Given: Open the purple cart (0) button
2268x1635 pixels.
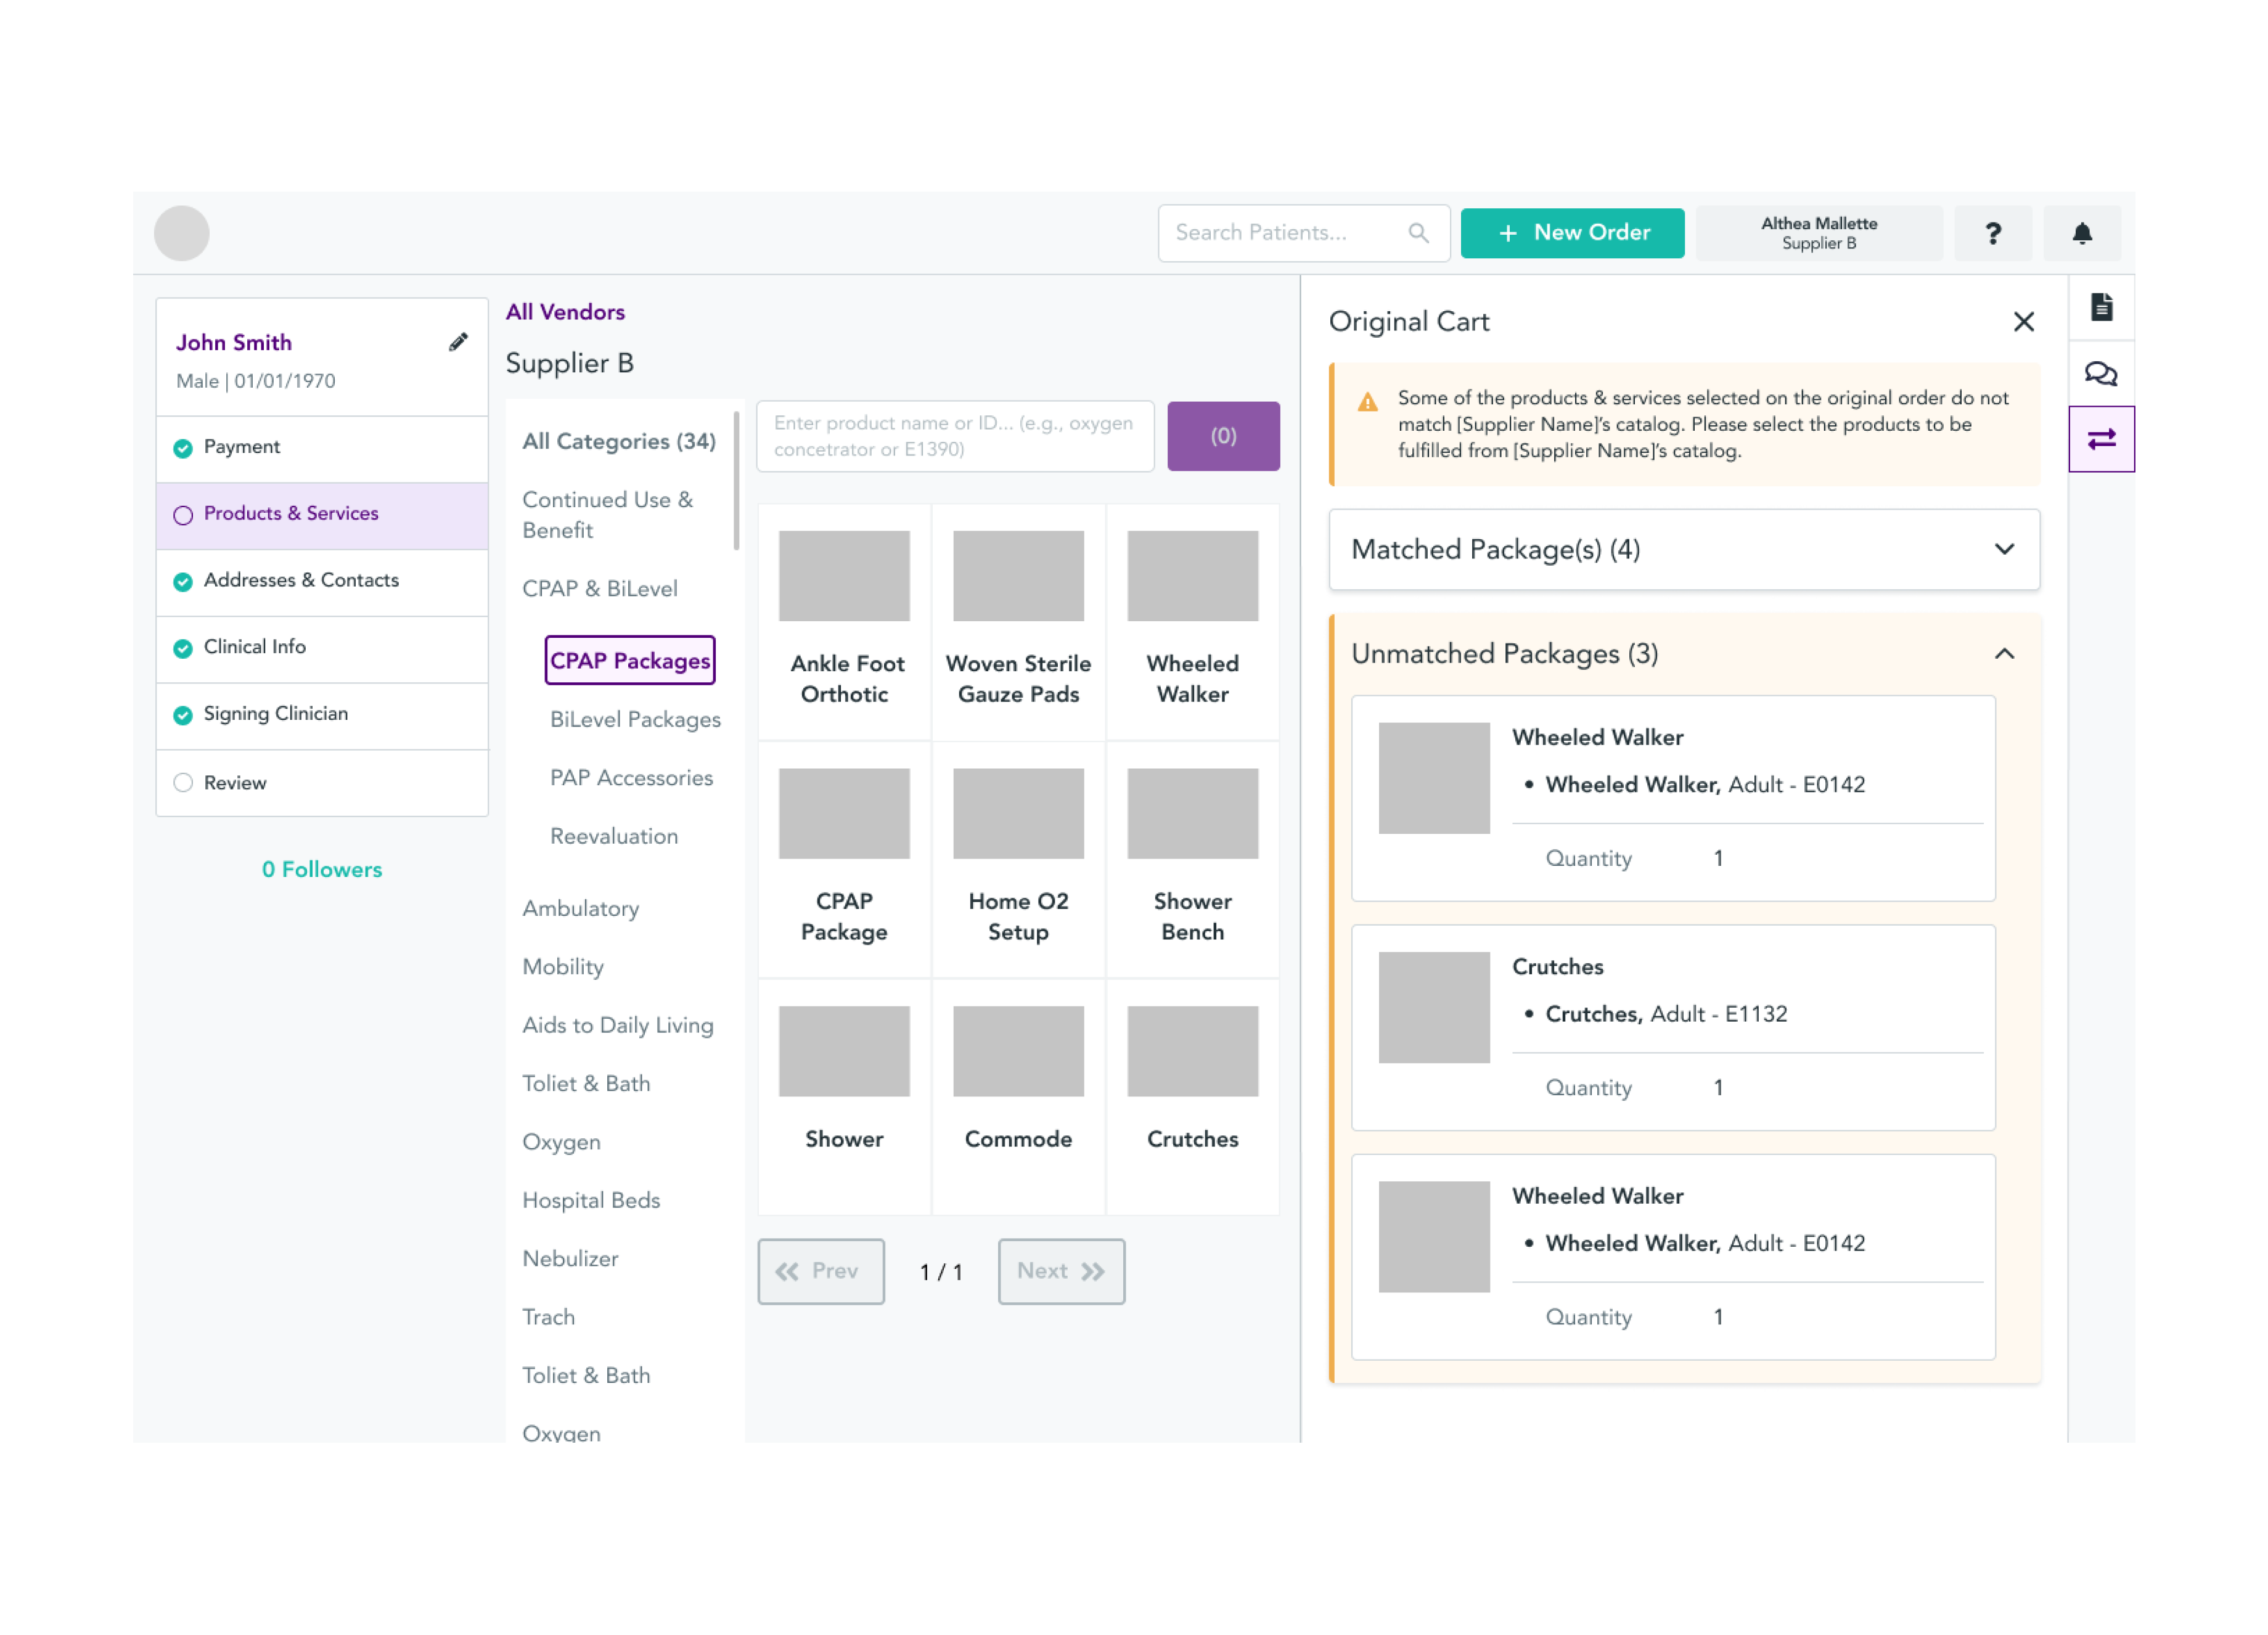Looking at the screenshot, I should [1223, 436].
